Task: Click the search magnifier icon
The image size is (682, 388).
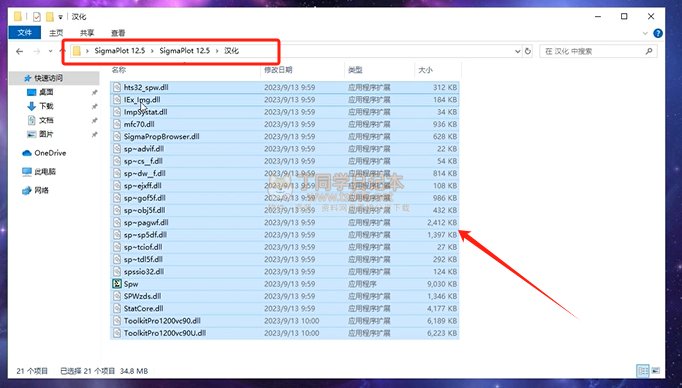Action: (x=649, y=51)
